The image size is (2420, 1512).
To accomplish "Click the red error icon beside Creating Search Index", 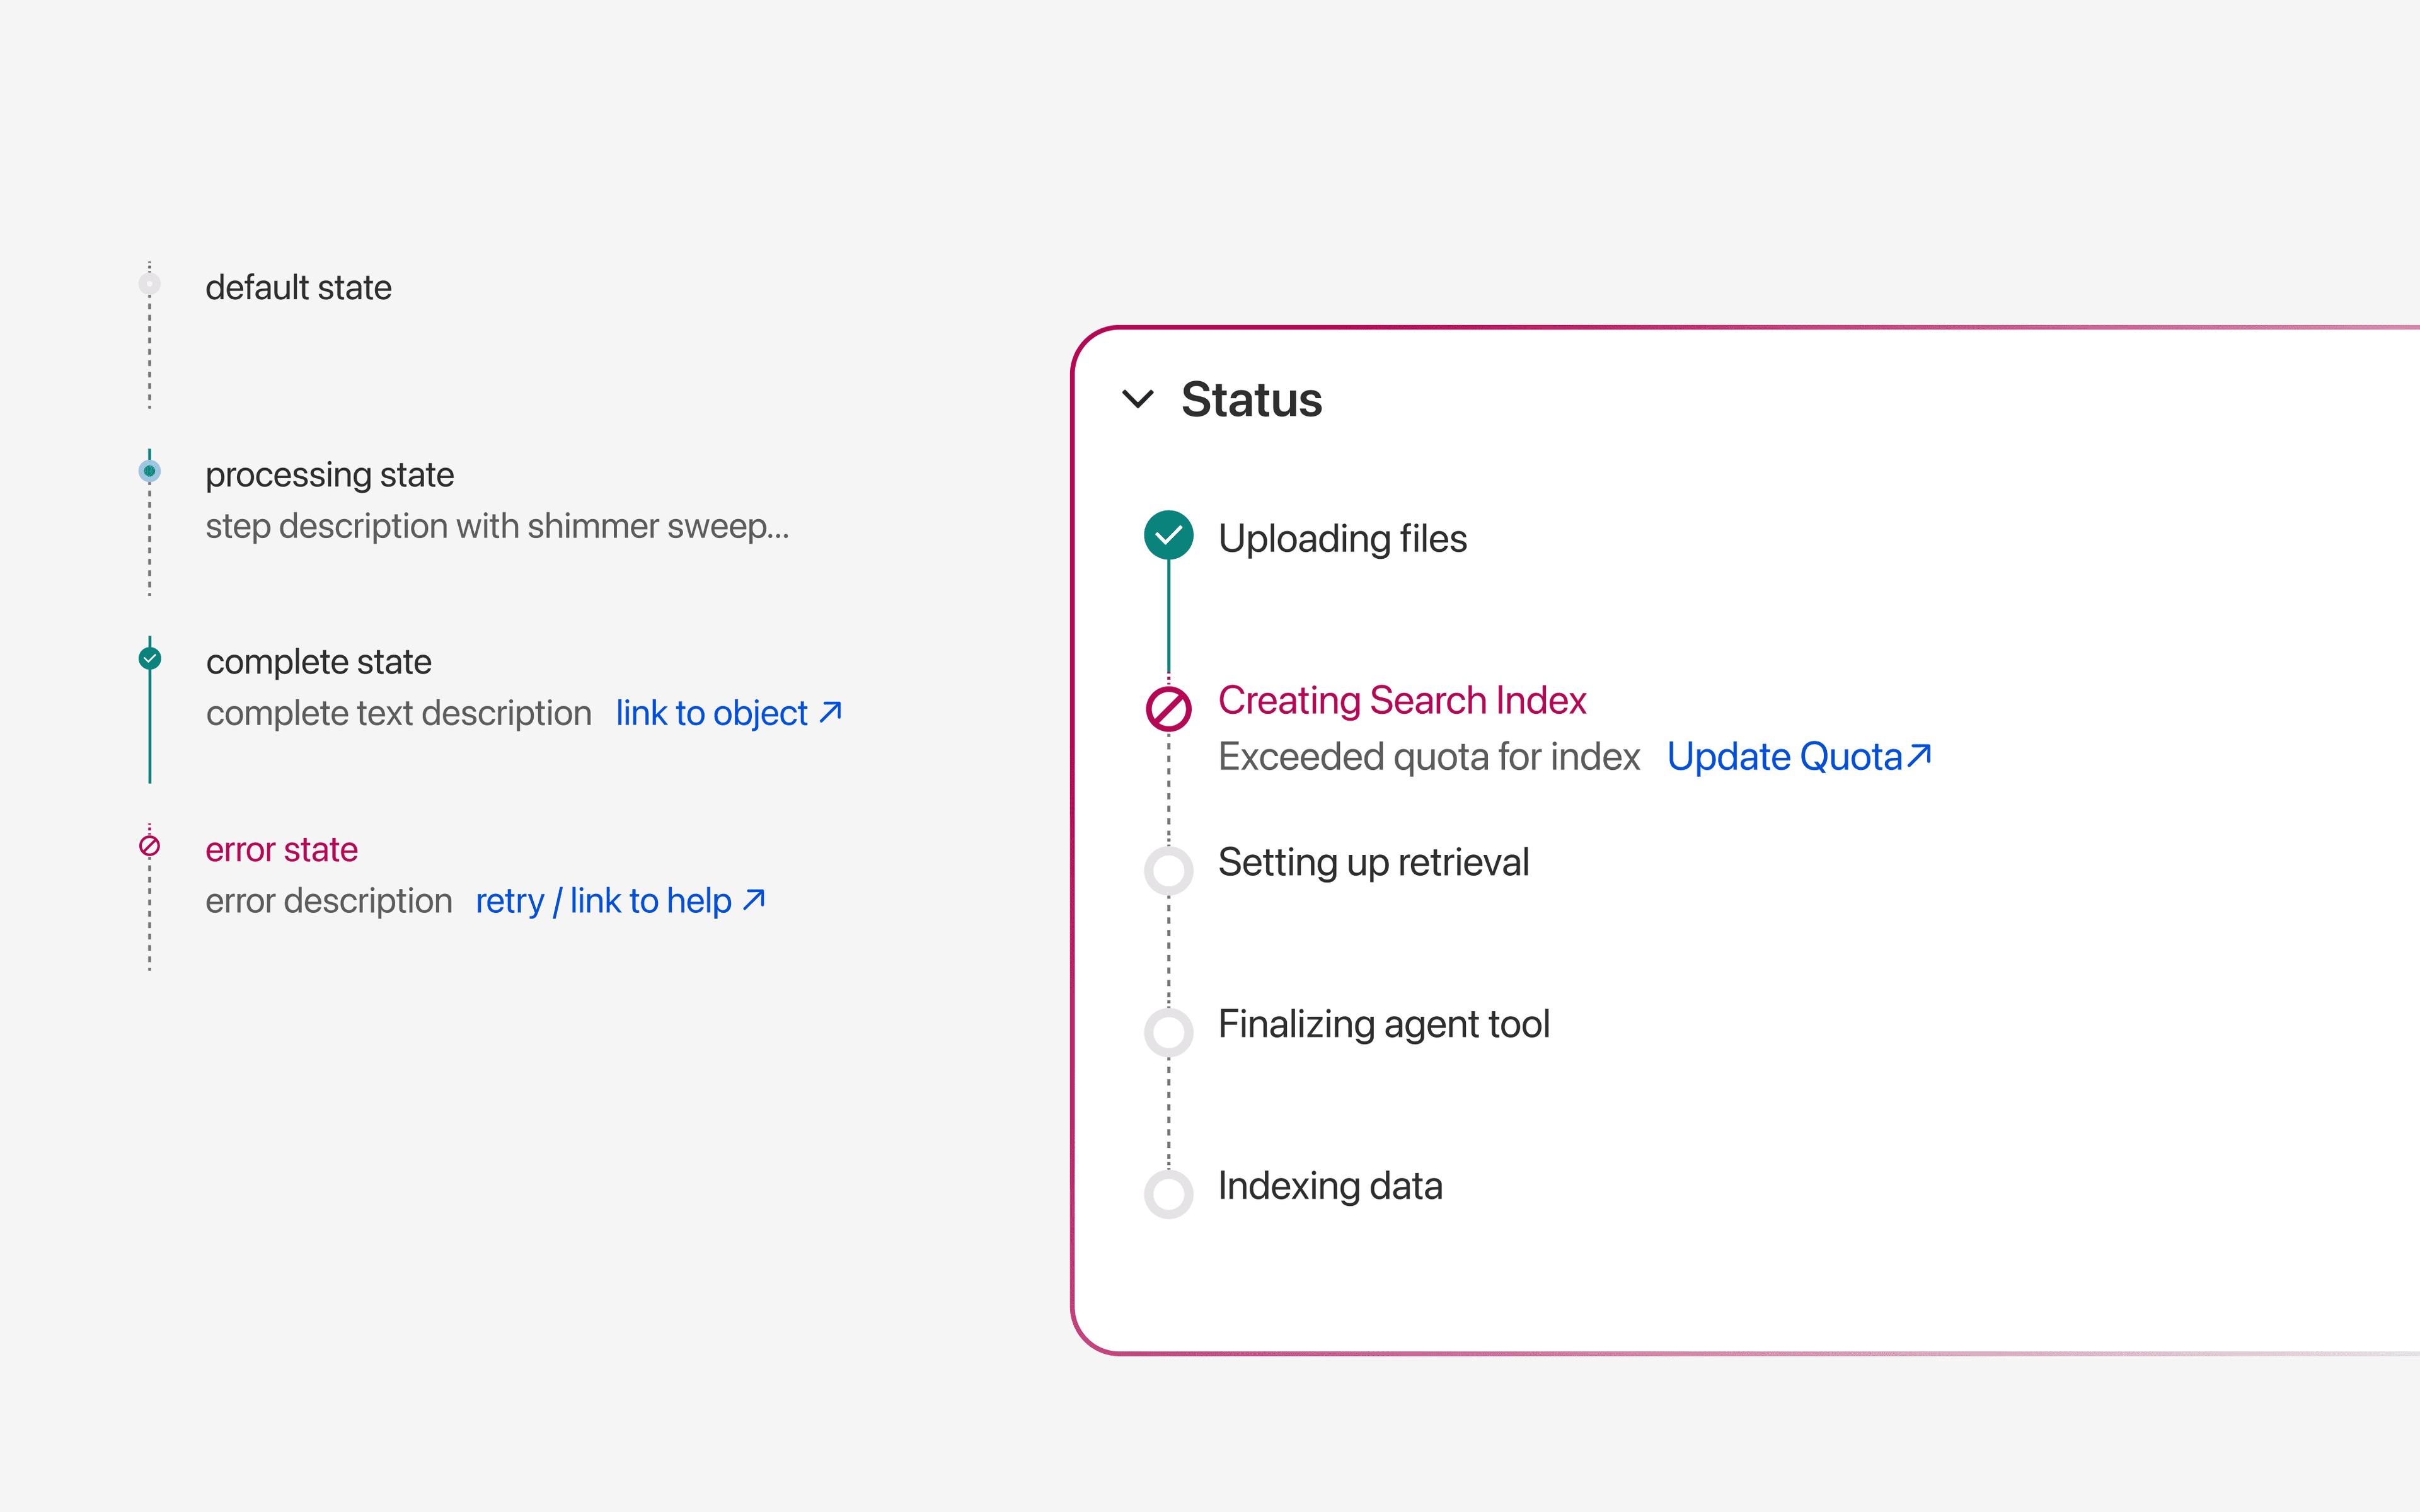I will [x=1168, y=709].
